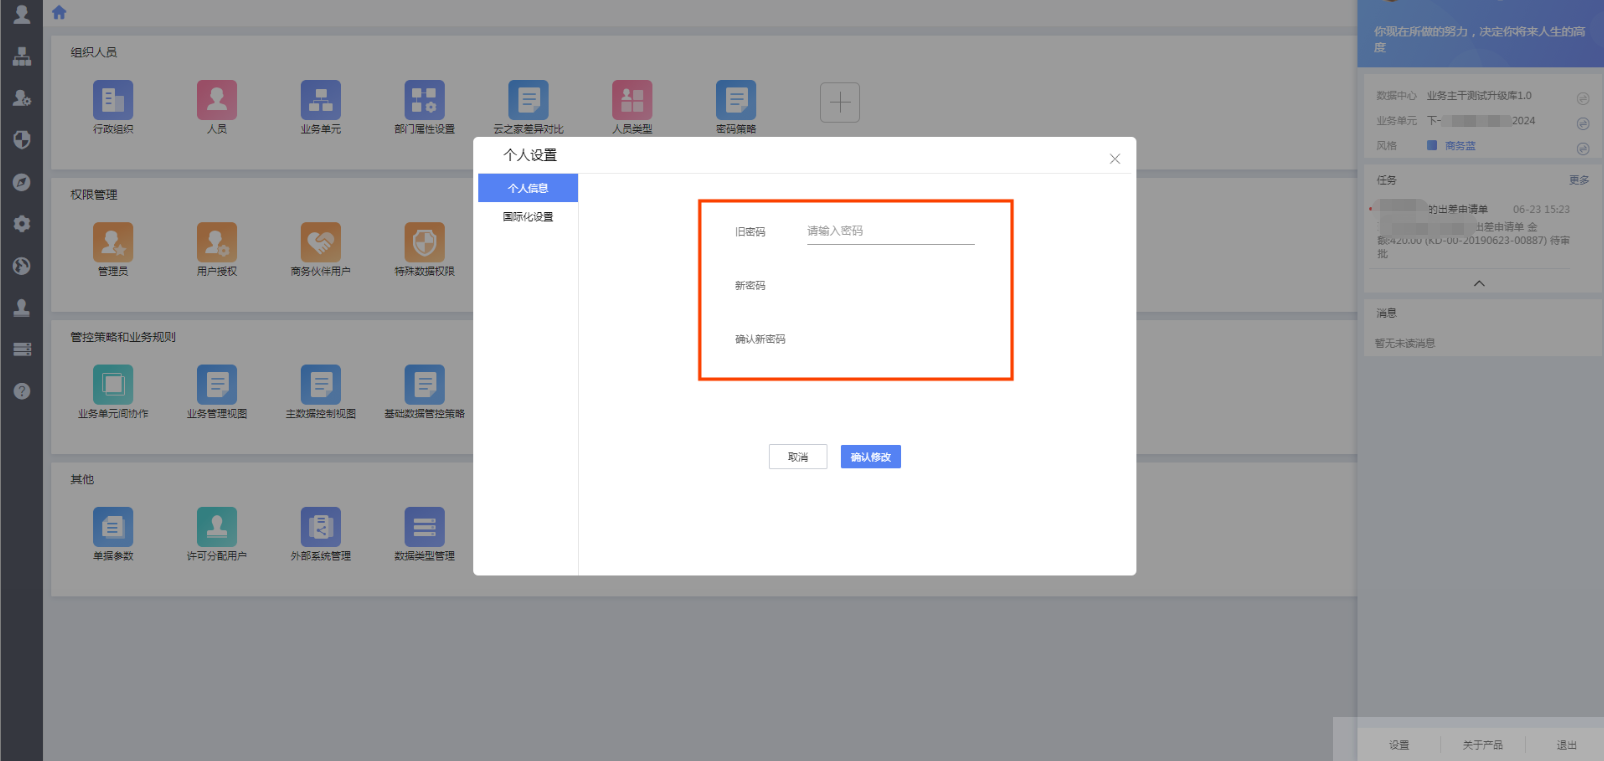Click the 确认修改 button
The width and height of the screenshot is (1604, 761).
pyautogui.click(x=871, y=457)
